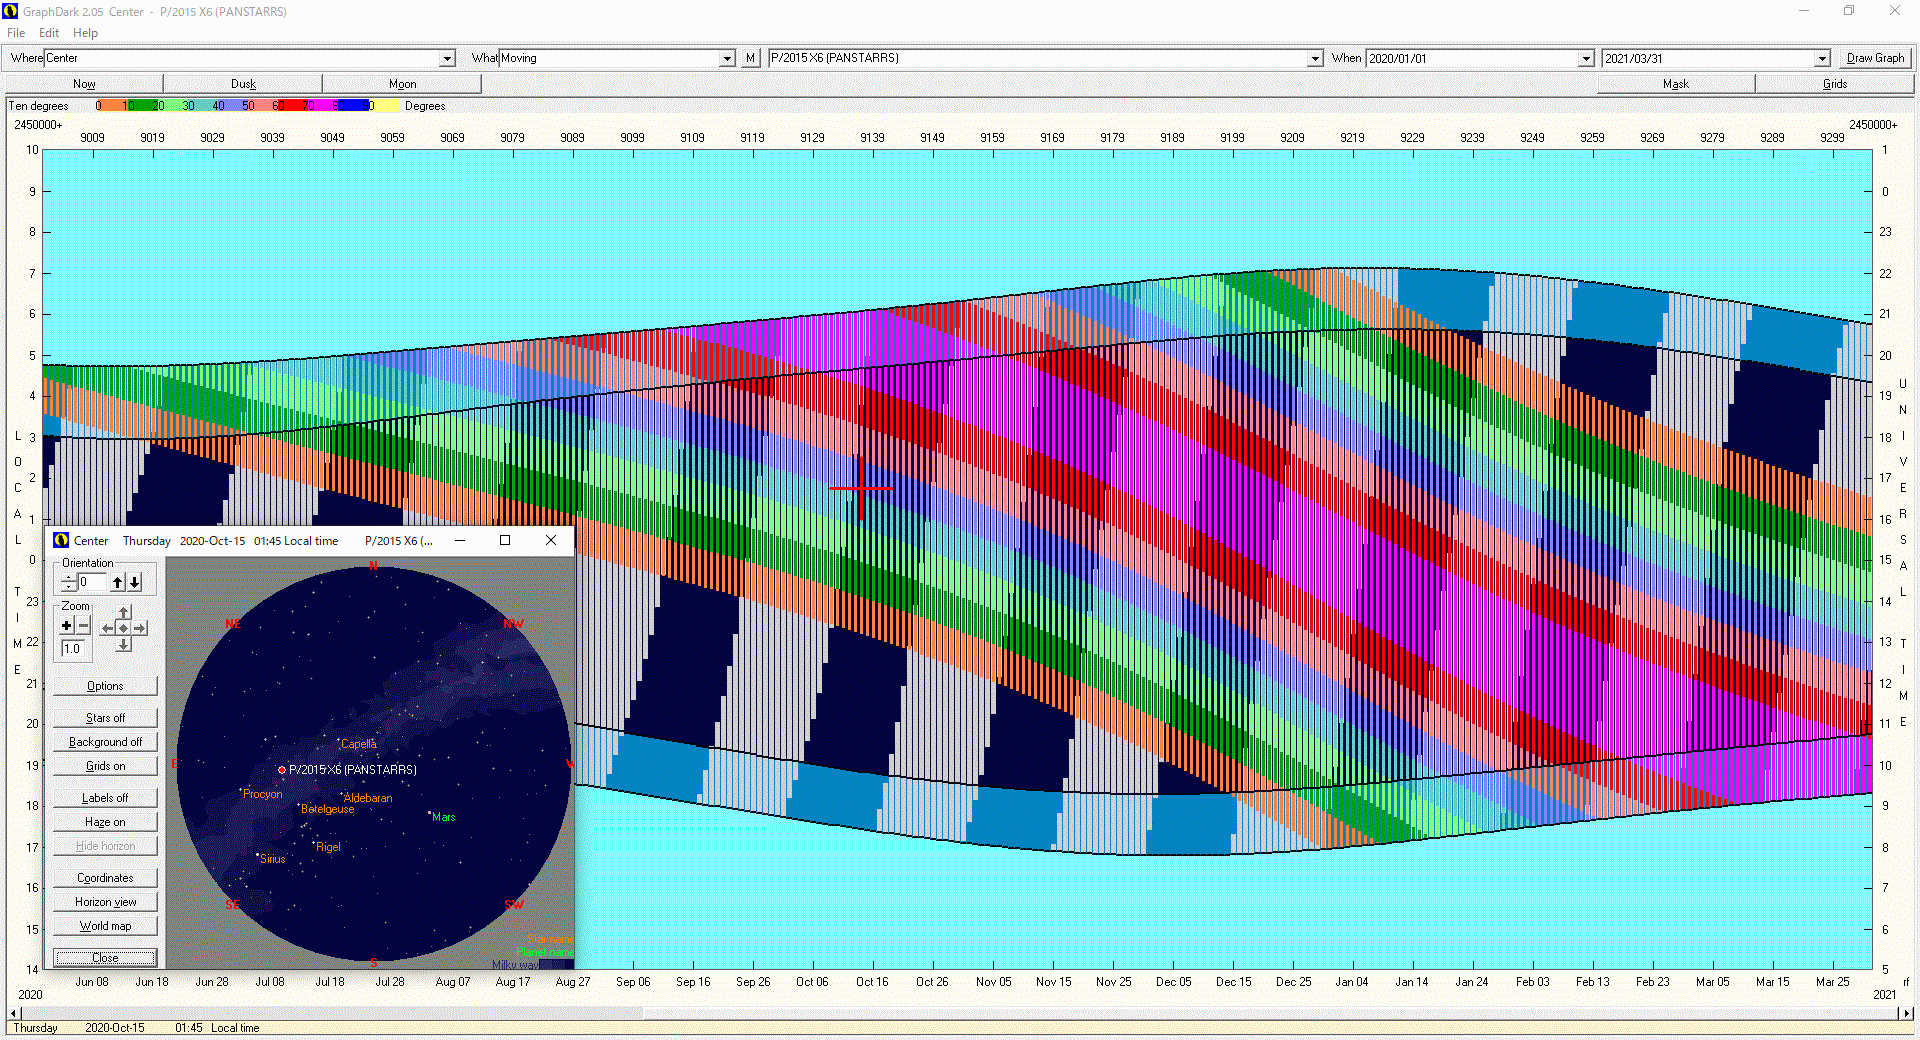Click the sky chart window moon icon
The image size is (1920, 1040).
(x=61, y=540)
